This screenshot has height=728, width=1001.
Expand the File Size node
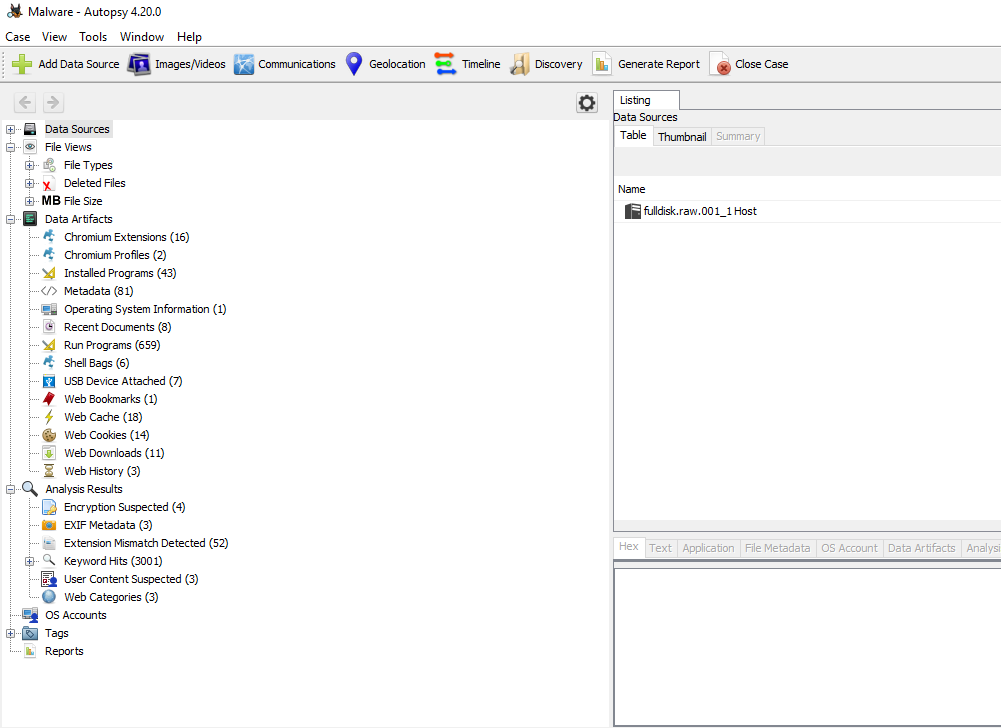pyautogui.click(x=29, y=201)
